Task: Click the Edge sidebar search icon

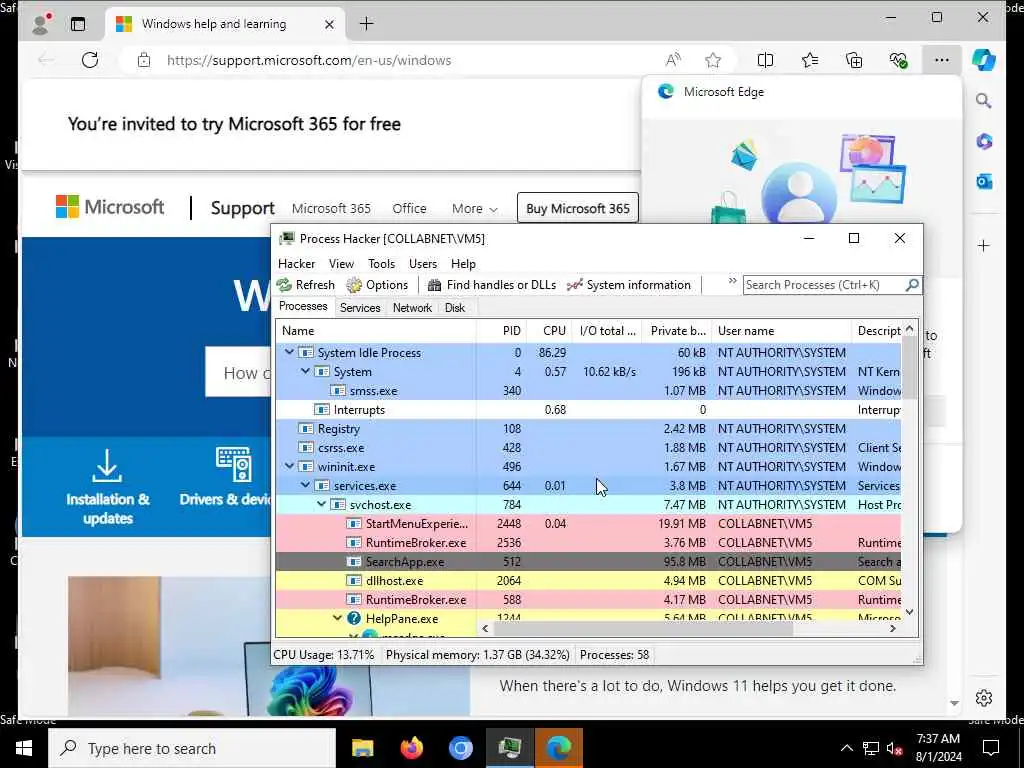Action: point(984,101)
